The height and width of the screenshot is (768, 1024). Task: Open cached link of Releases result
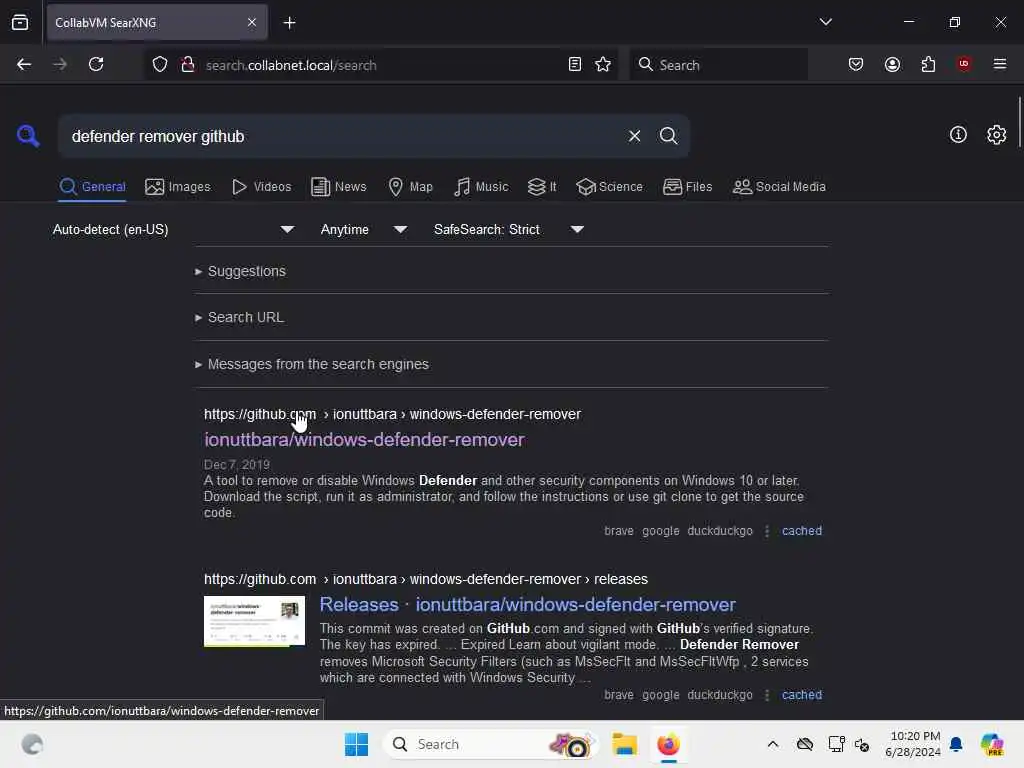(x=802, y=695)
